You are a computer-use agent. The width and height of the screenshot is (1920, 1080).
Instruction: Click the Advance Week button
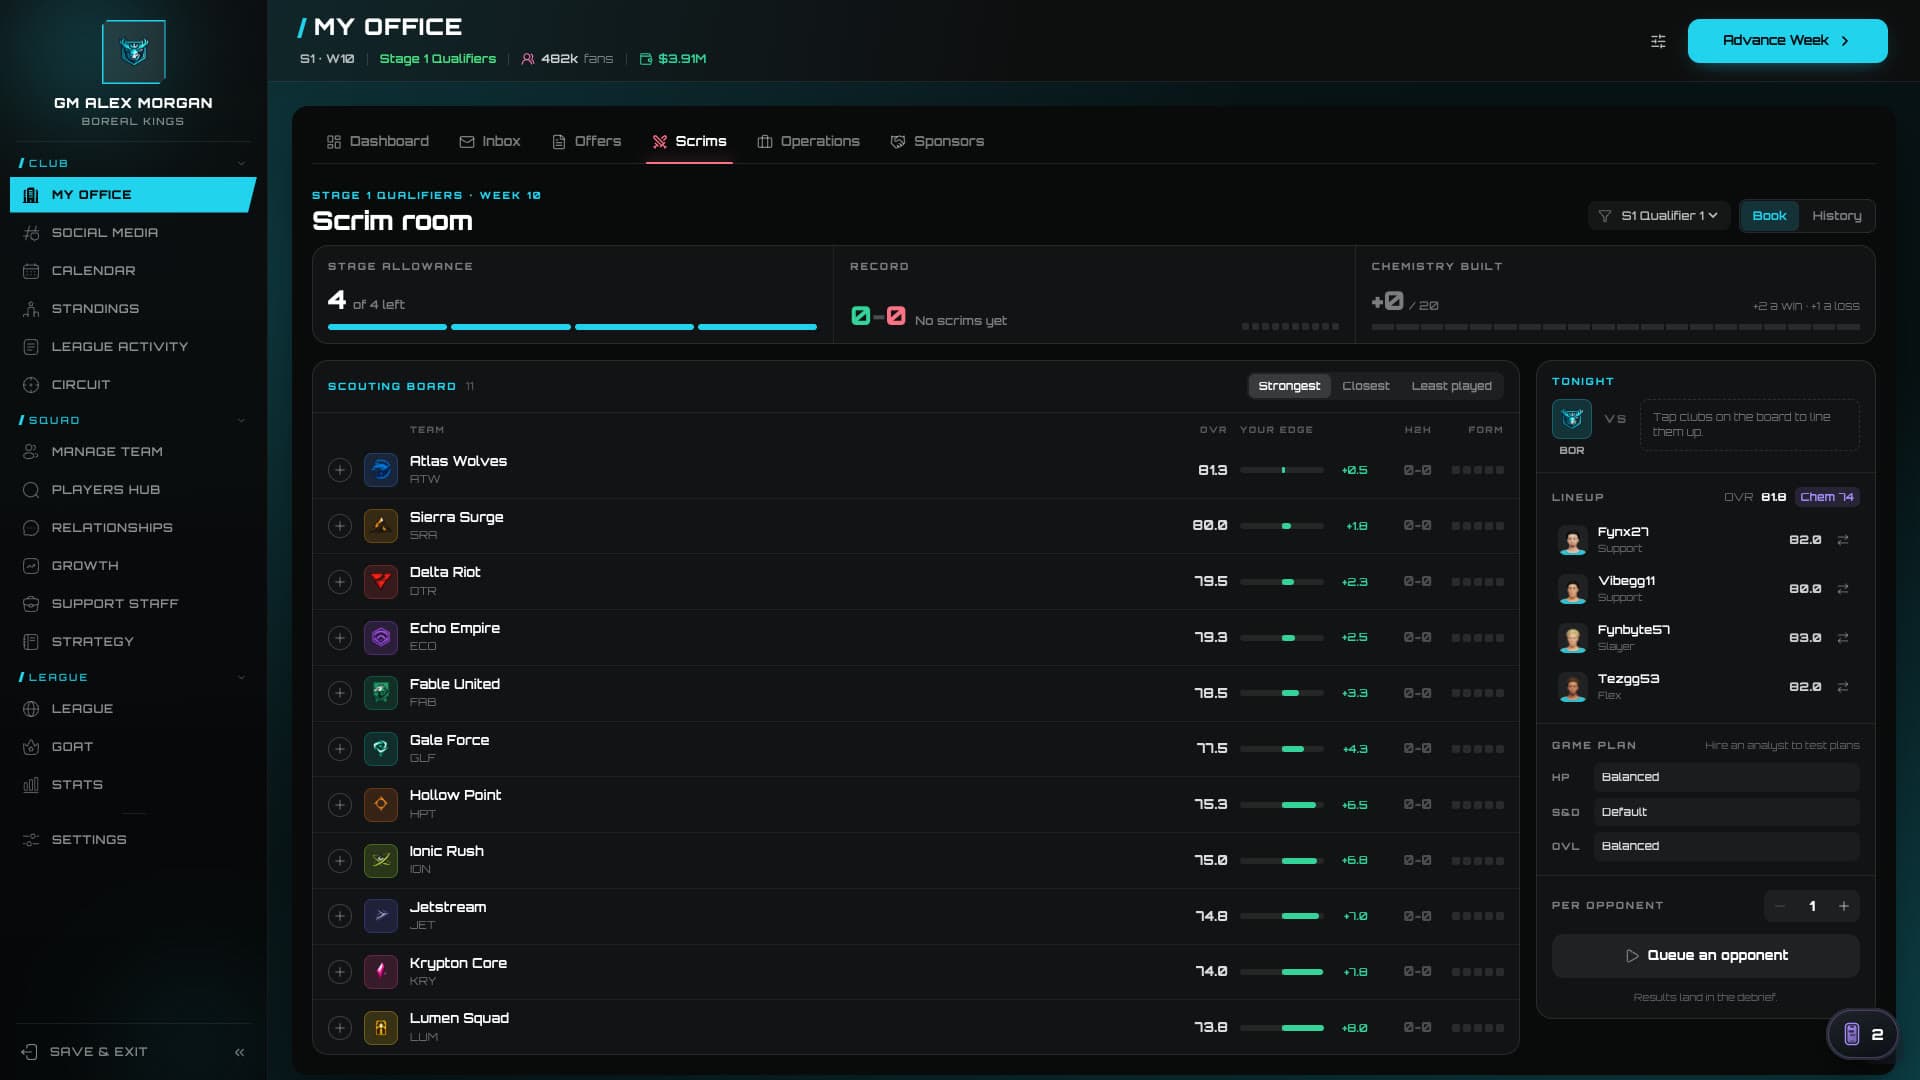[1787, 41]
